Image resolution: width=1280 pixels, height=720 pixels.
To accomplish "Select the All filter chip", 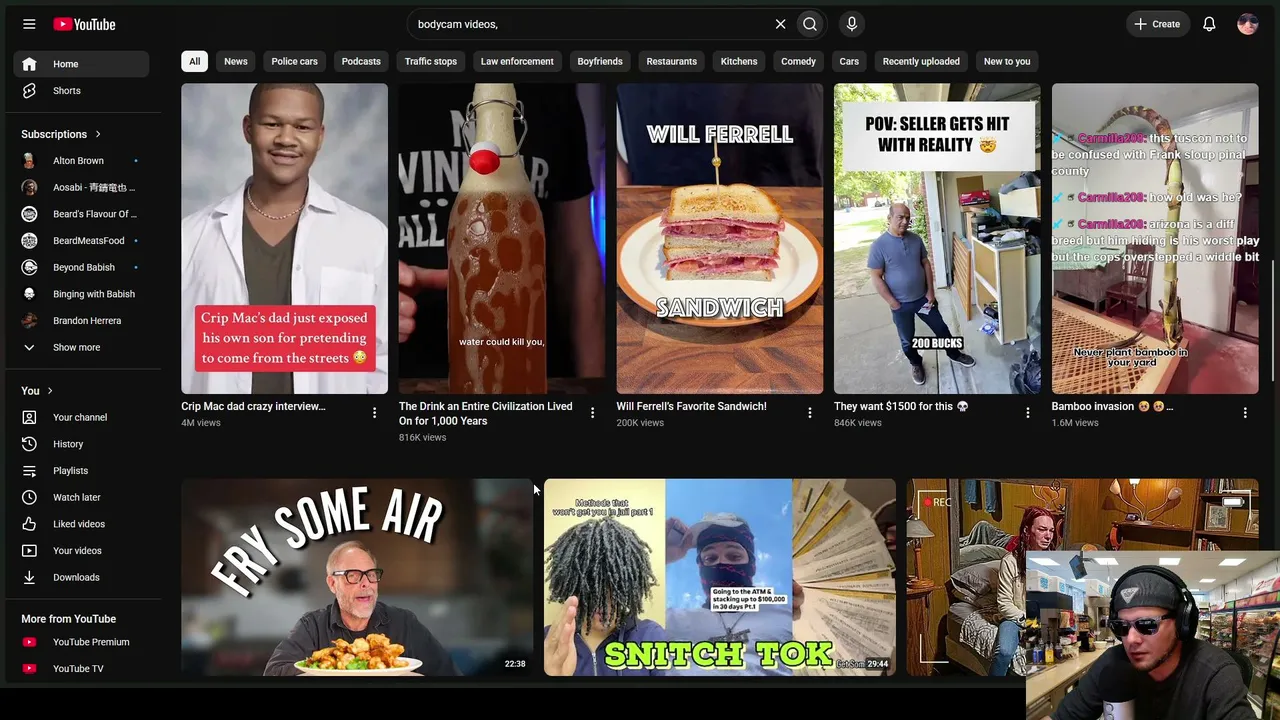I will [x=194, y=61].
